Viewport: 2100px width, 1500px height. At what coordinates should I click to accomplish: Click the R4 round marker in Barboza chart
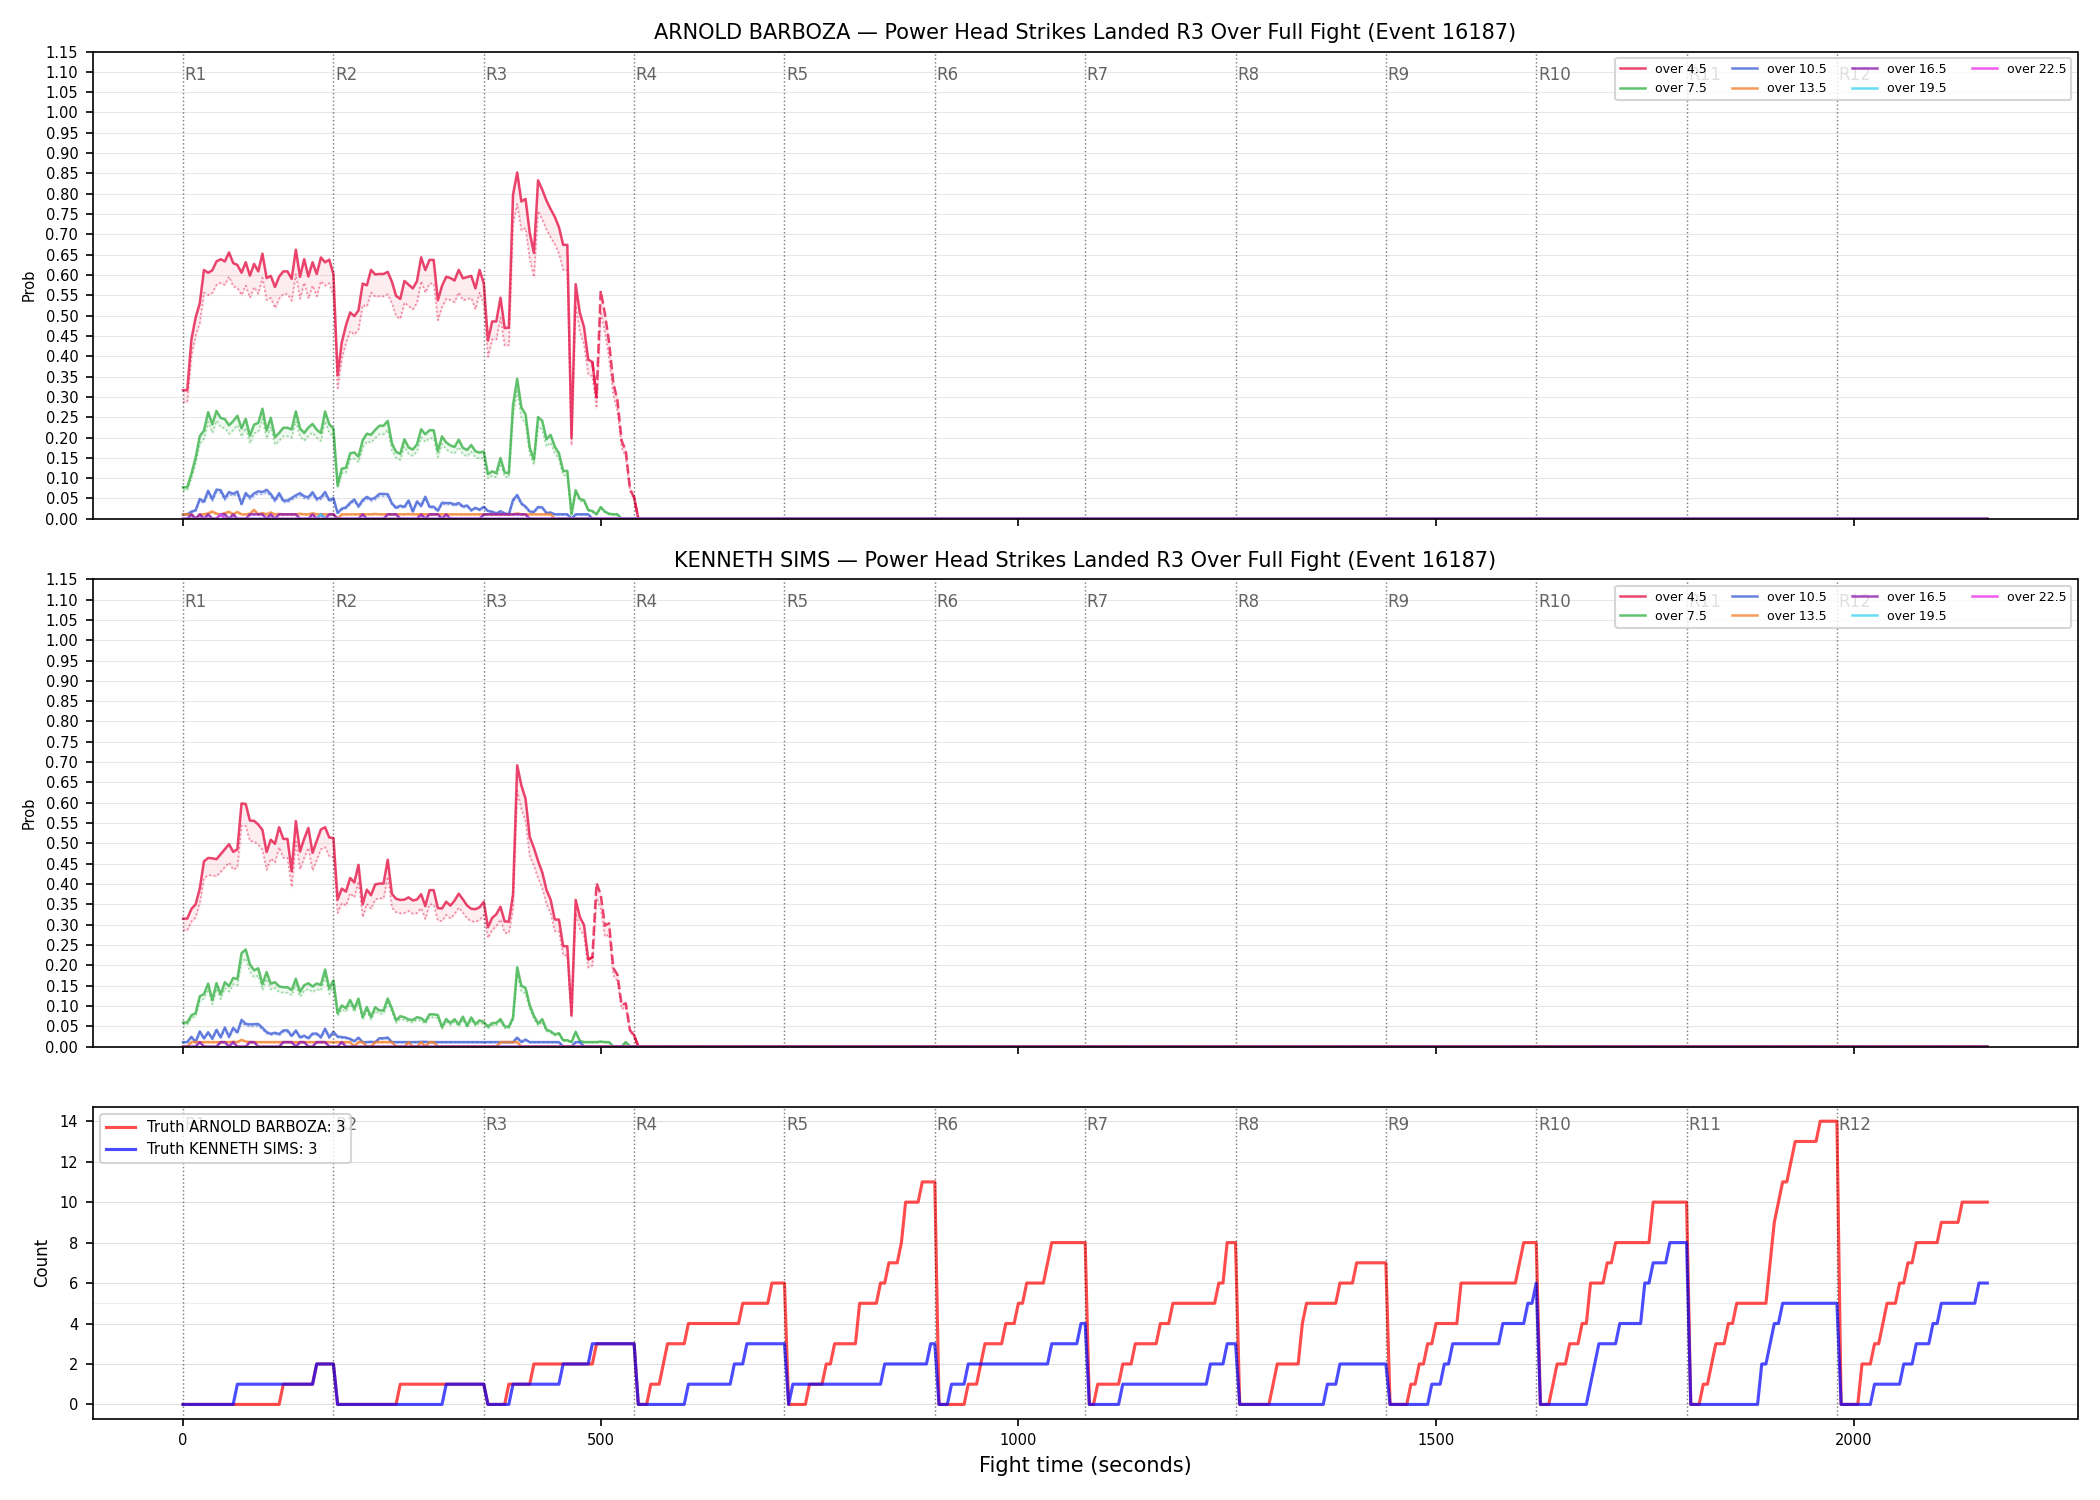pyautogui.click(x=646, y=74)
